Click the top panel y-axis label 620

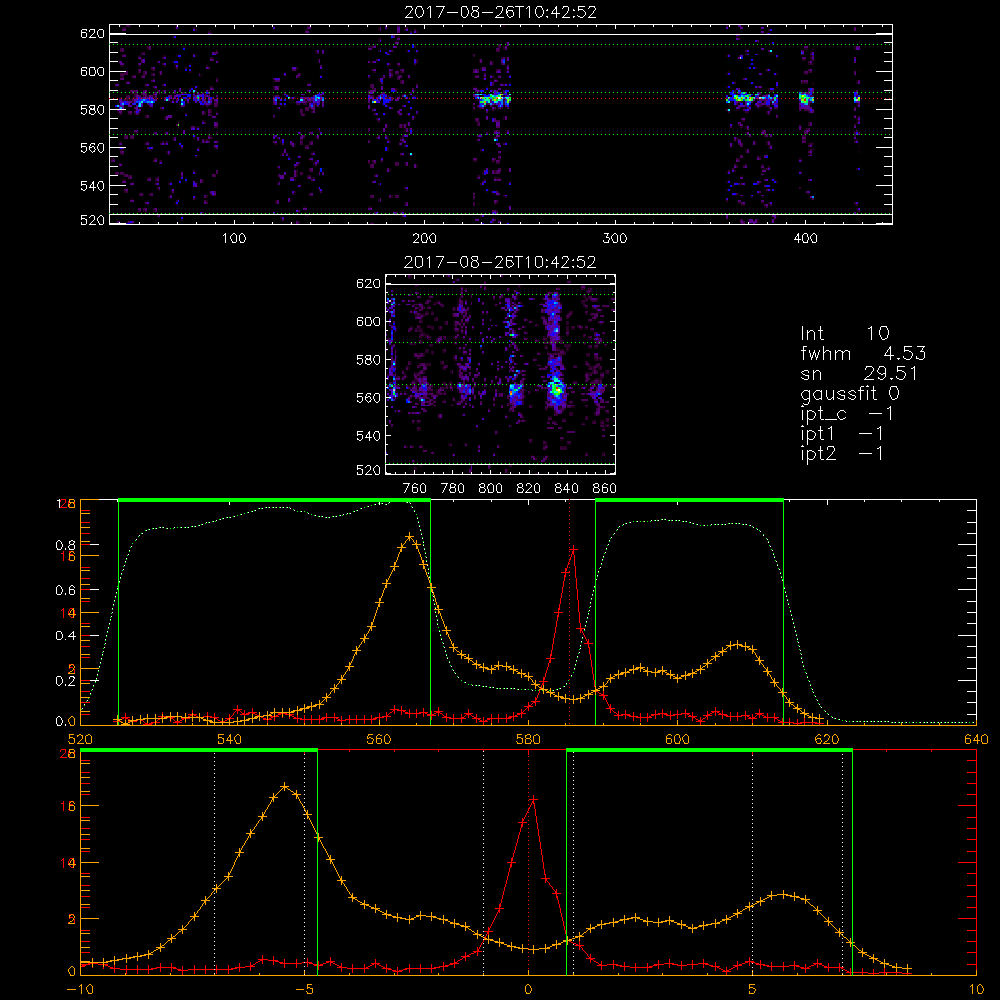tap(92, 33)
